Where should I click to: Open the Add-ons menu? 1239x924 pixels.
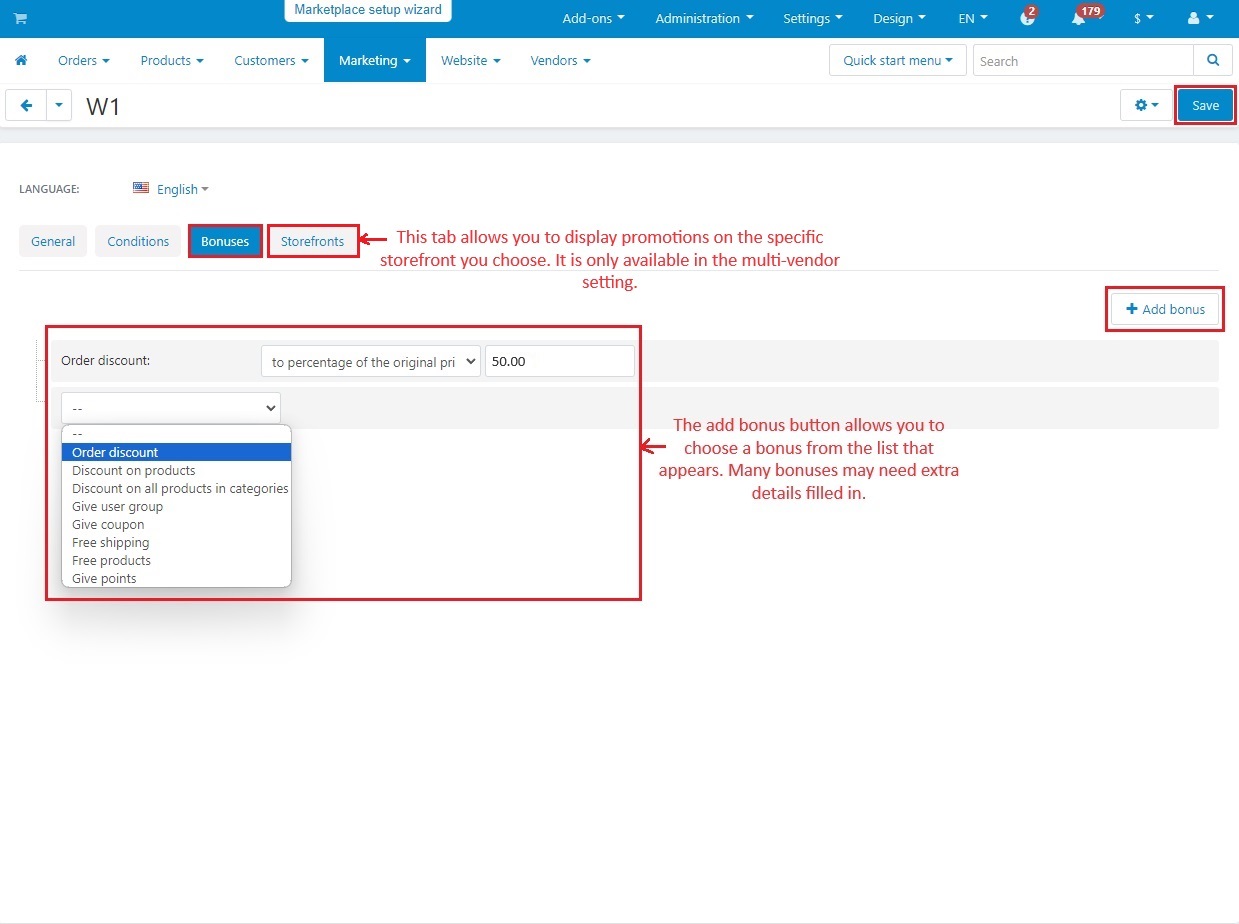click(x=593, y=18)
